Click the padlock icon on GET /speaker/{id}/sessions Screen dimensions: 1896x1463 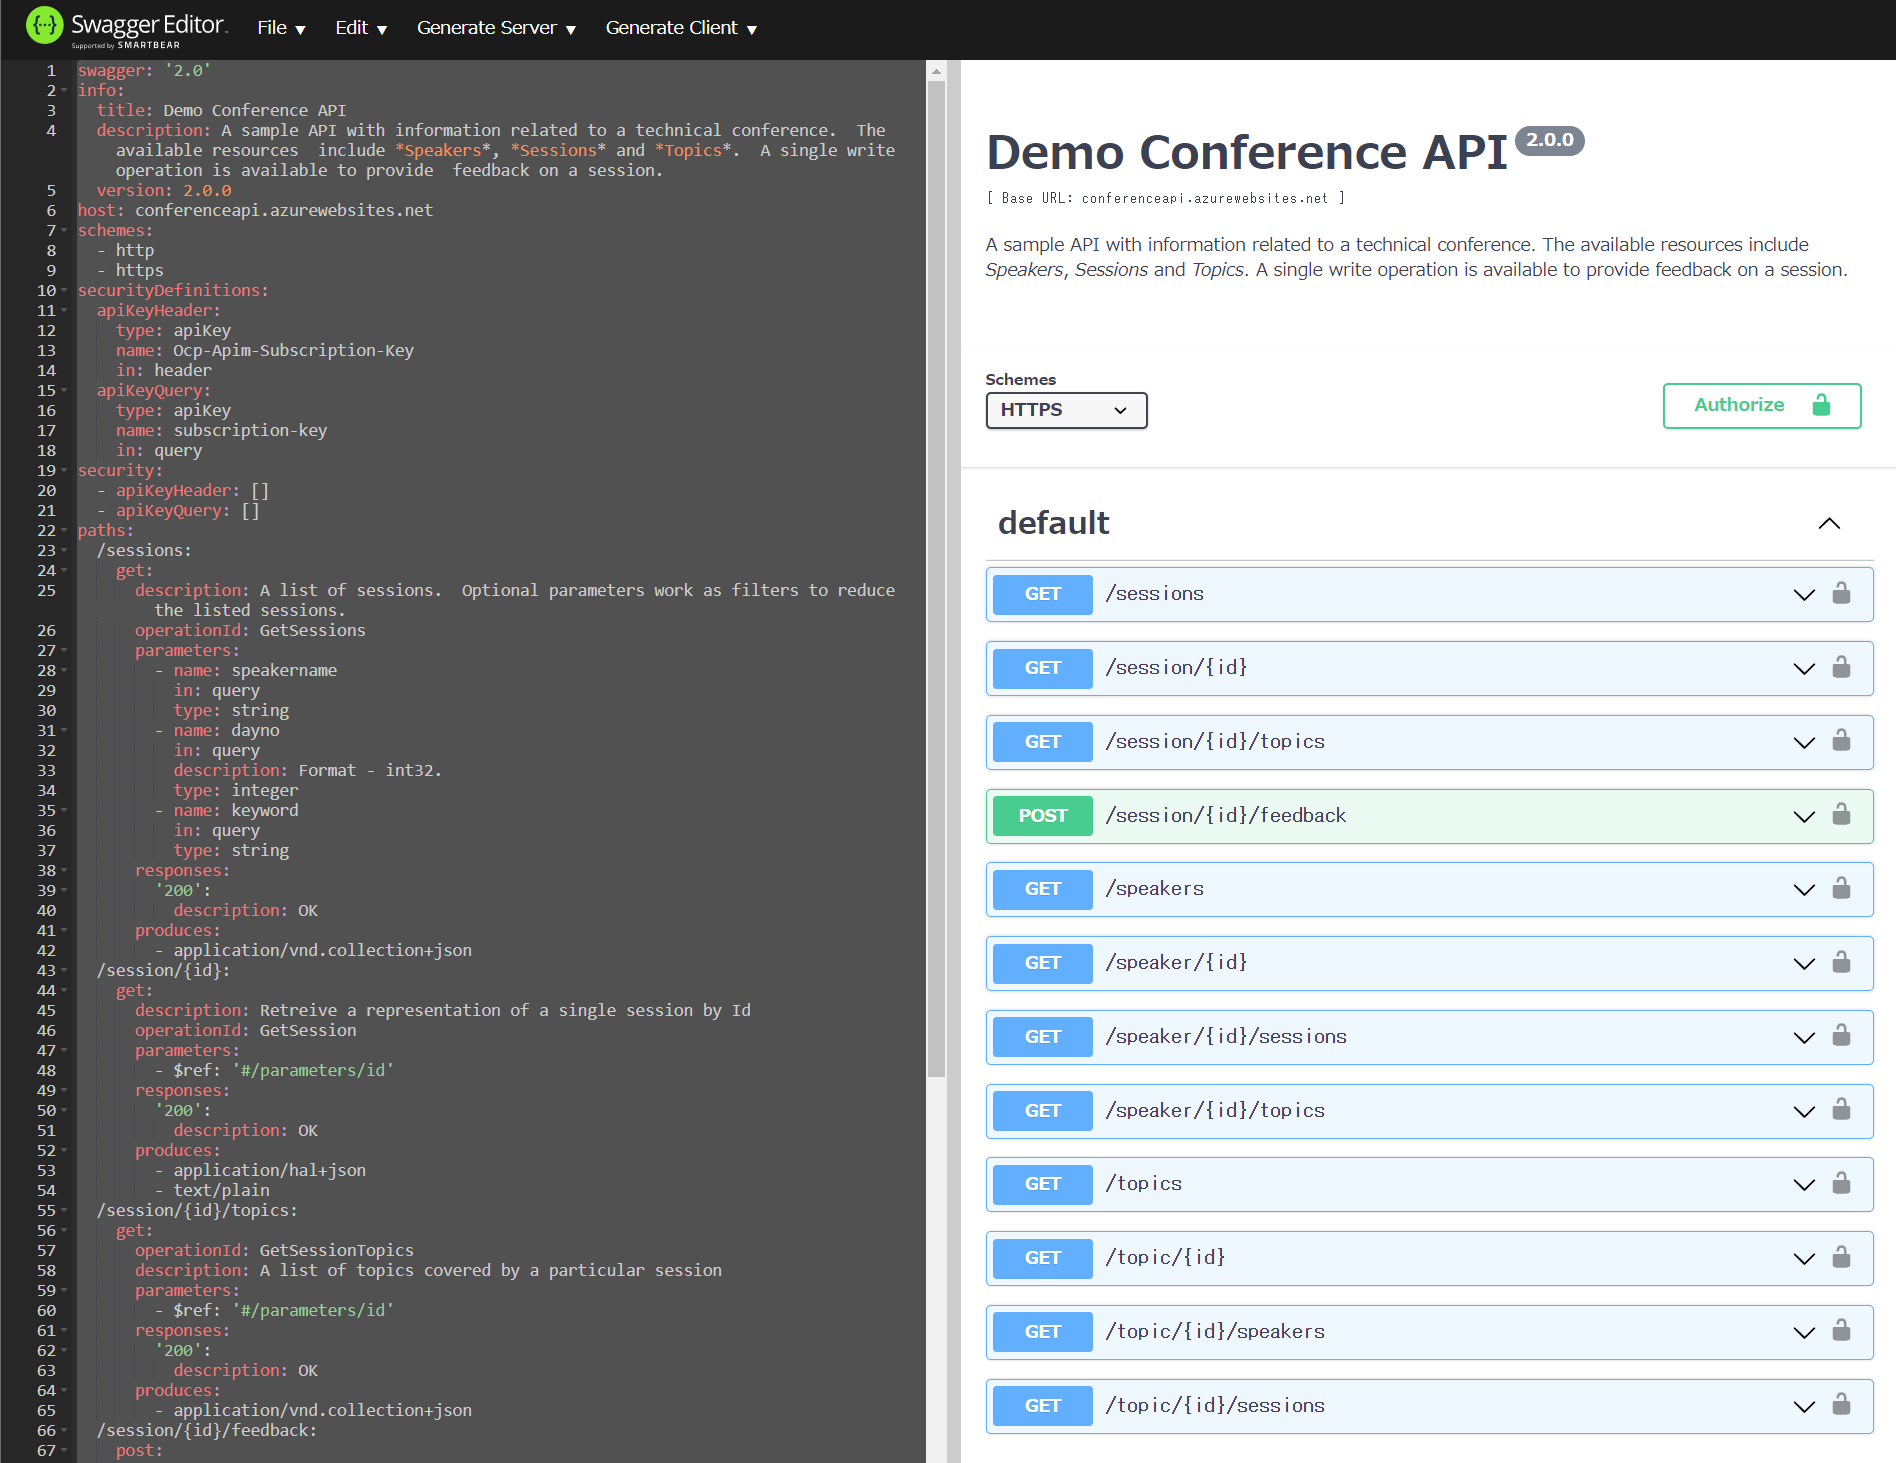(x=1841, y=1036)
